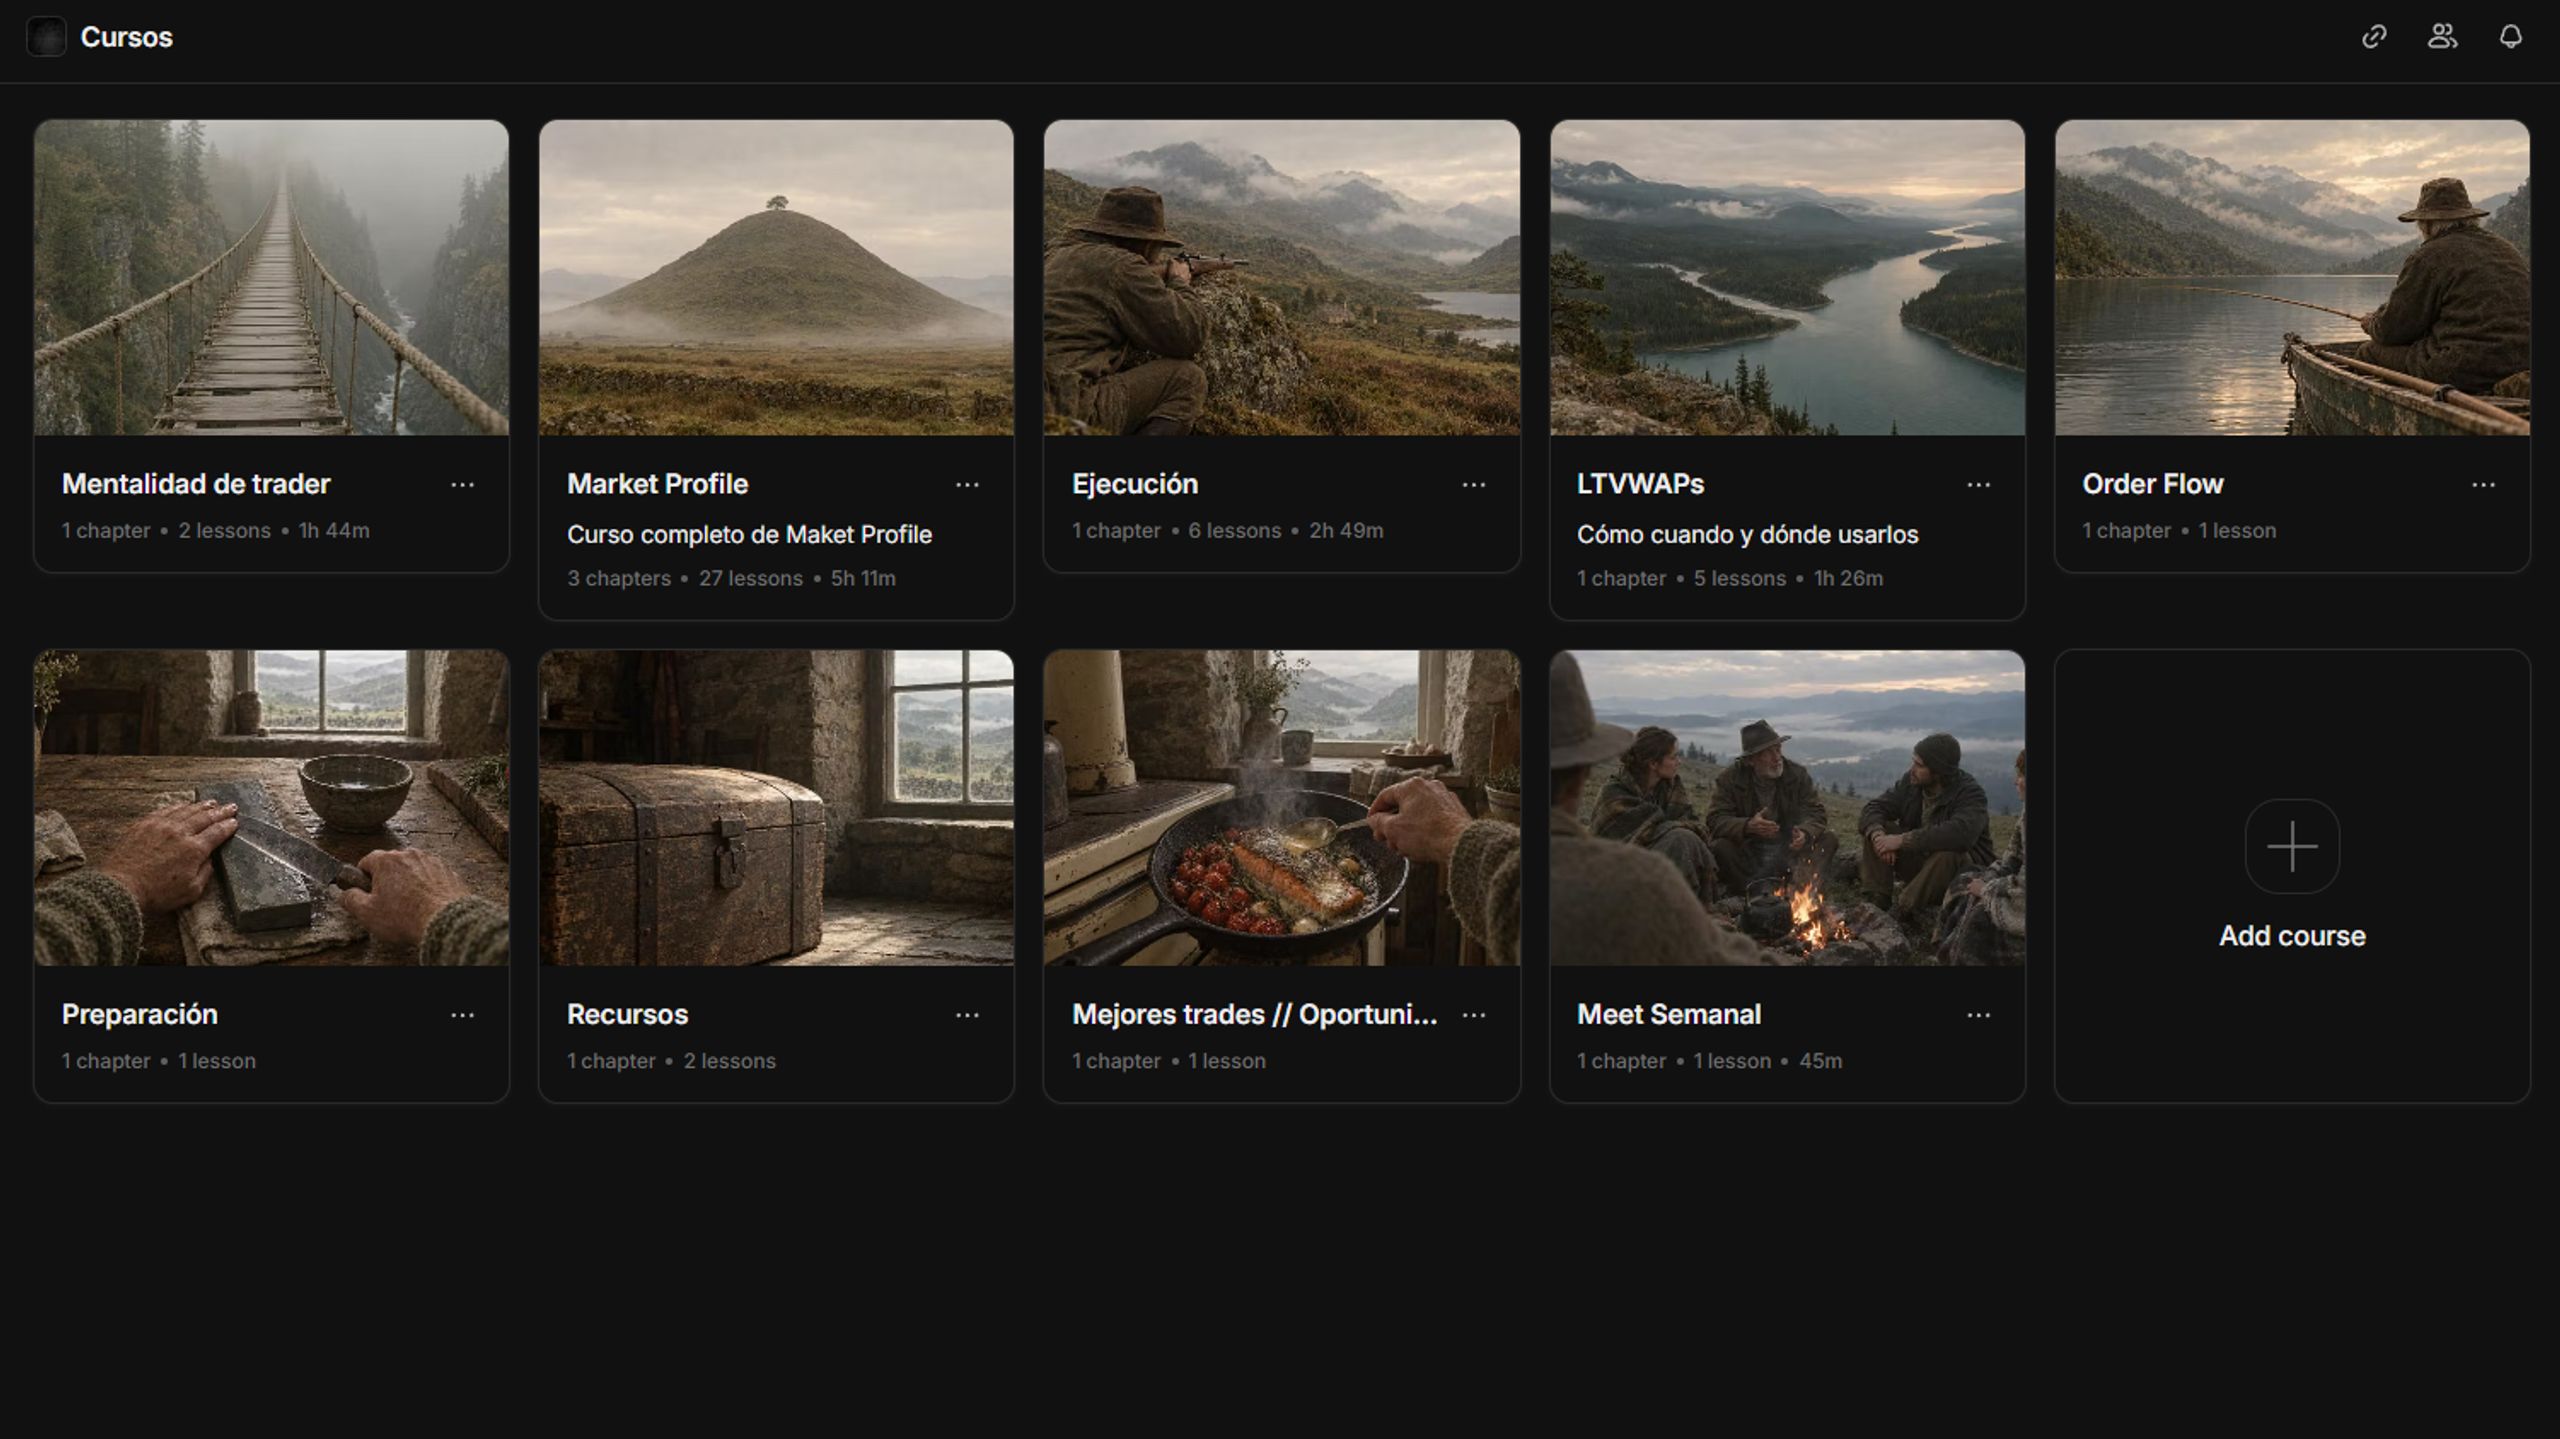Open the Market Profile hill thumbnail
This screenshot has height=1439, width=2560.
[776, 278]
